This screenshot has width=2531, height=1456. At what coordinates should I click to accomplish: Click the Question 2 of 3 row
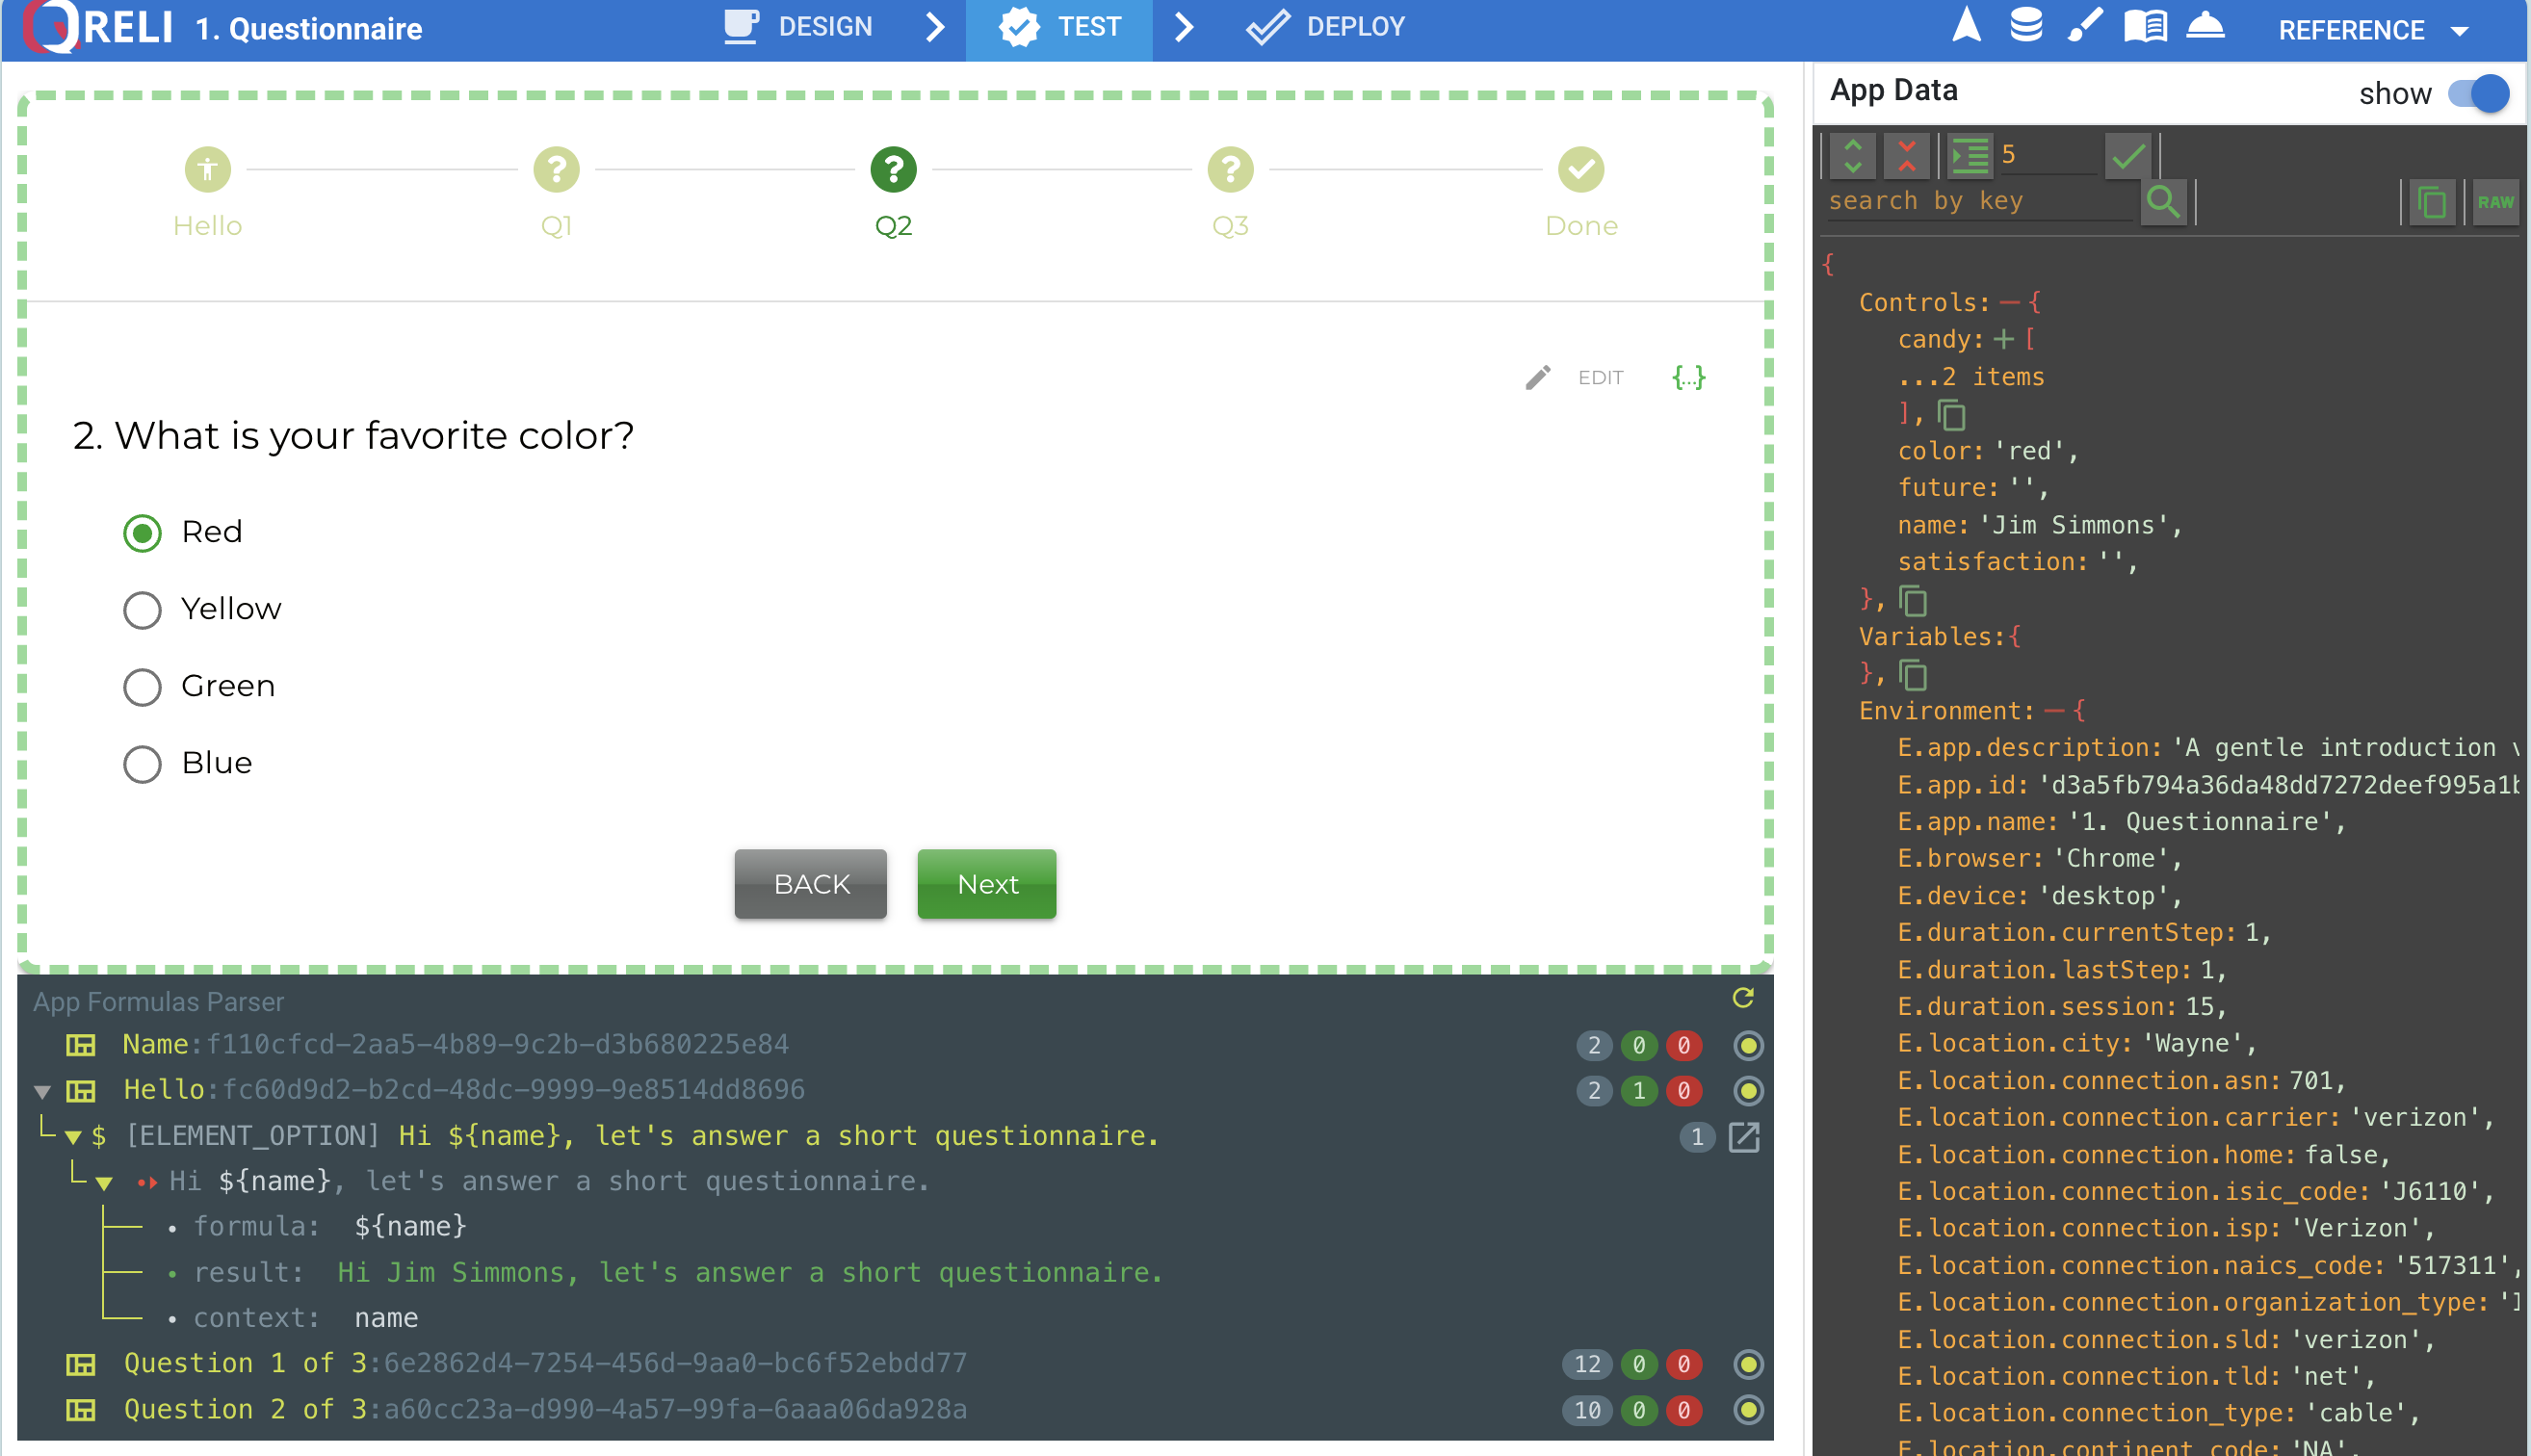tap(896, 1410)
